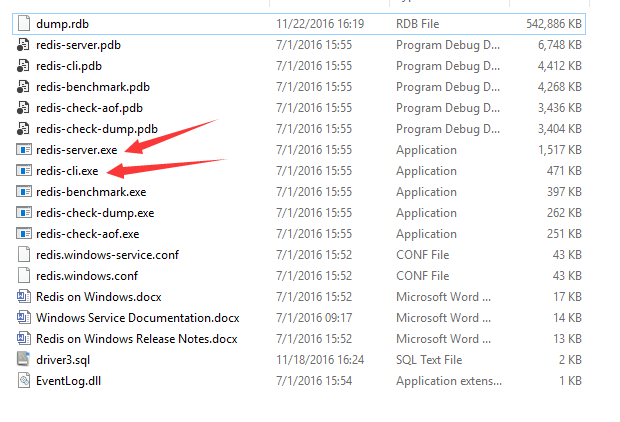The width and height of the screenshot is (620, 422).
Task: Select the driver3.sql file icon
Action: tap(24, 359)
